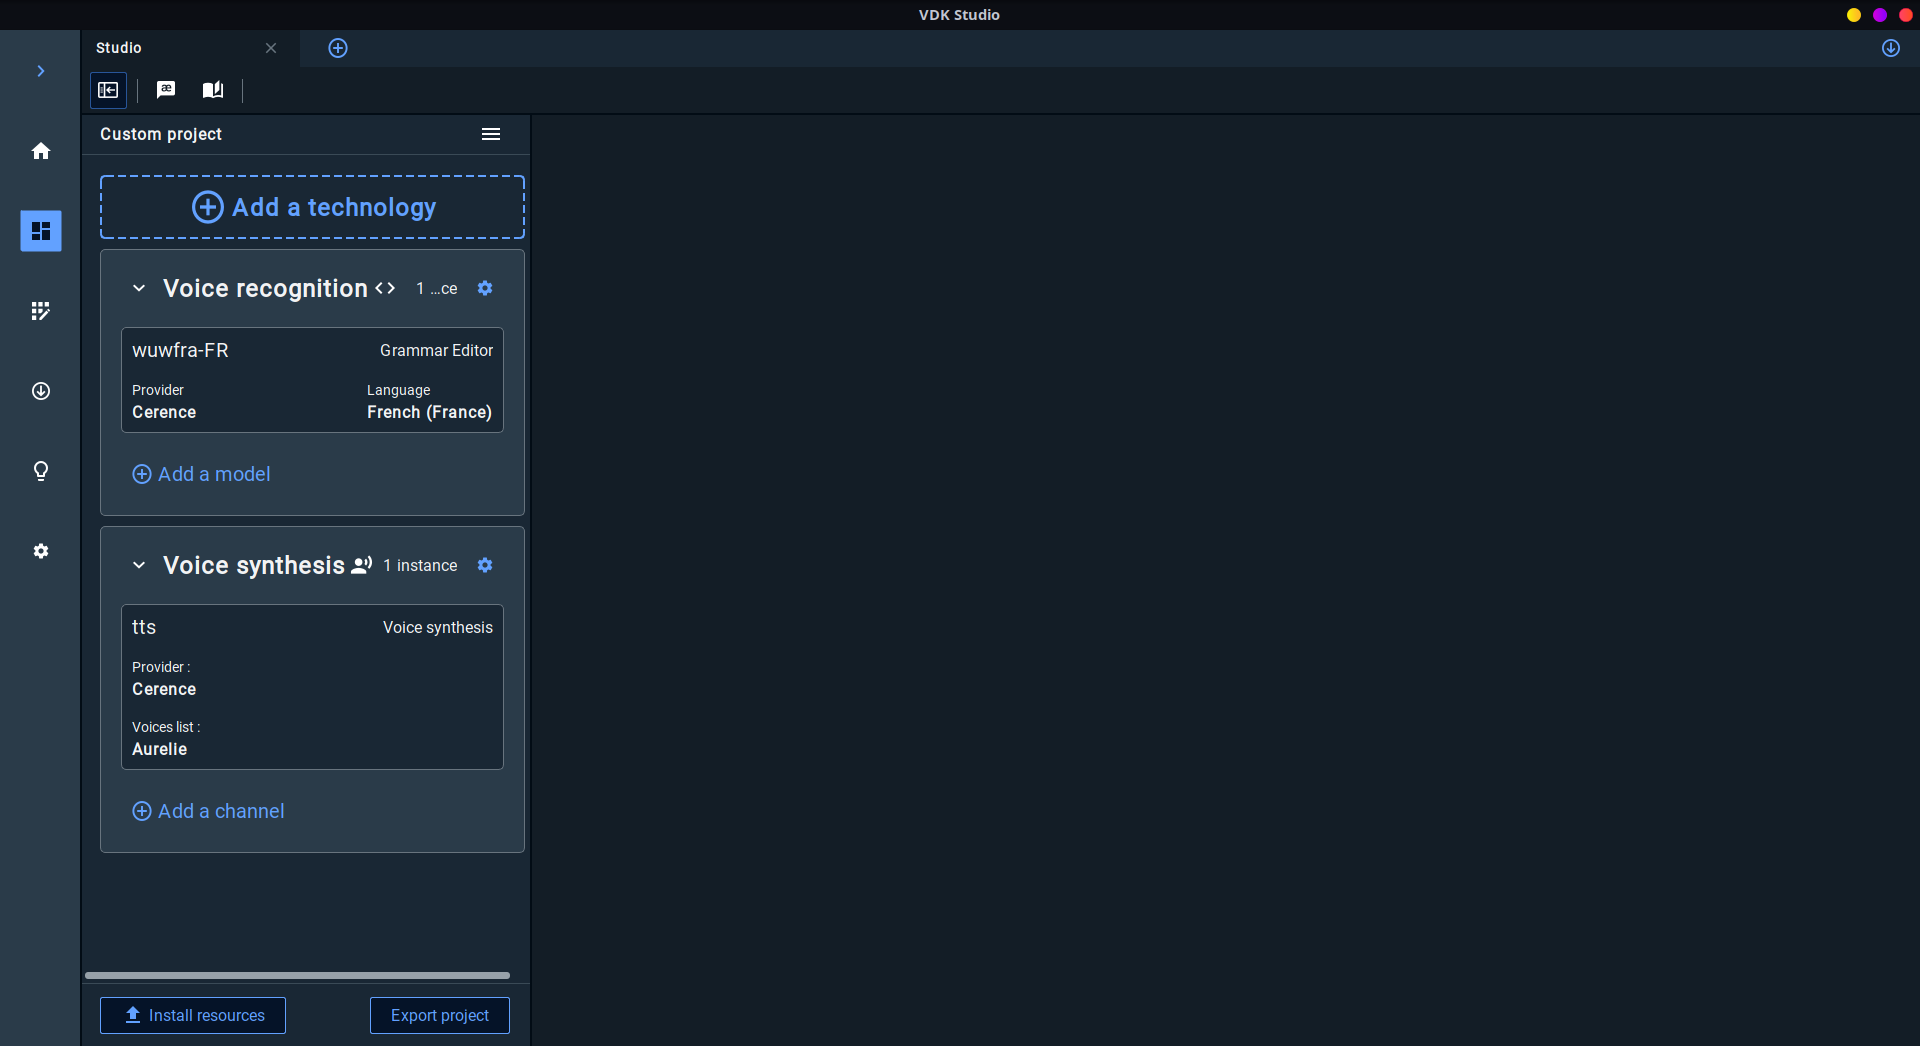This screenshot has width=1920, height=1046.
Task: Toggle the project side panel visibility
Action: click(x=108, y=90)
